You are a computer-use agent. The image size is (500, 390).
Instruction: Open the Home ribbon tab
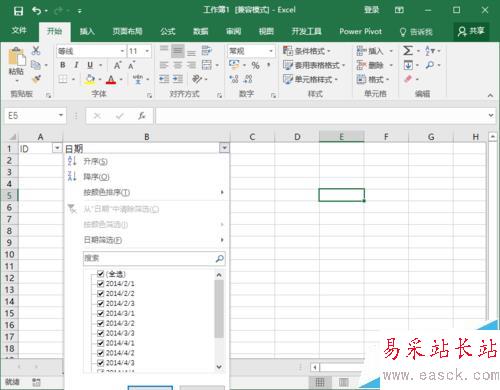click(54, 31)
